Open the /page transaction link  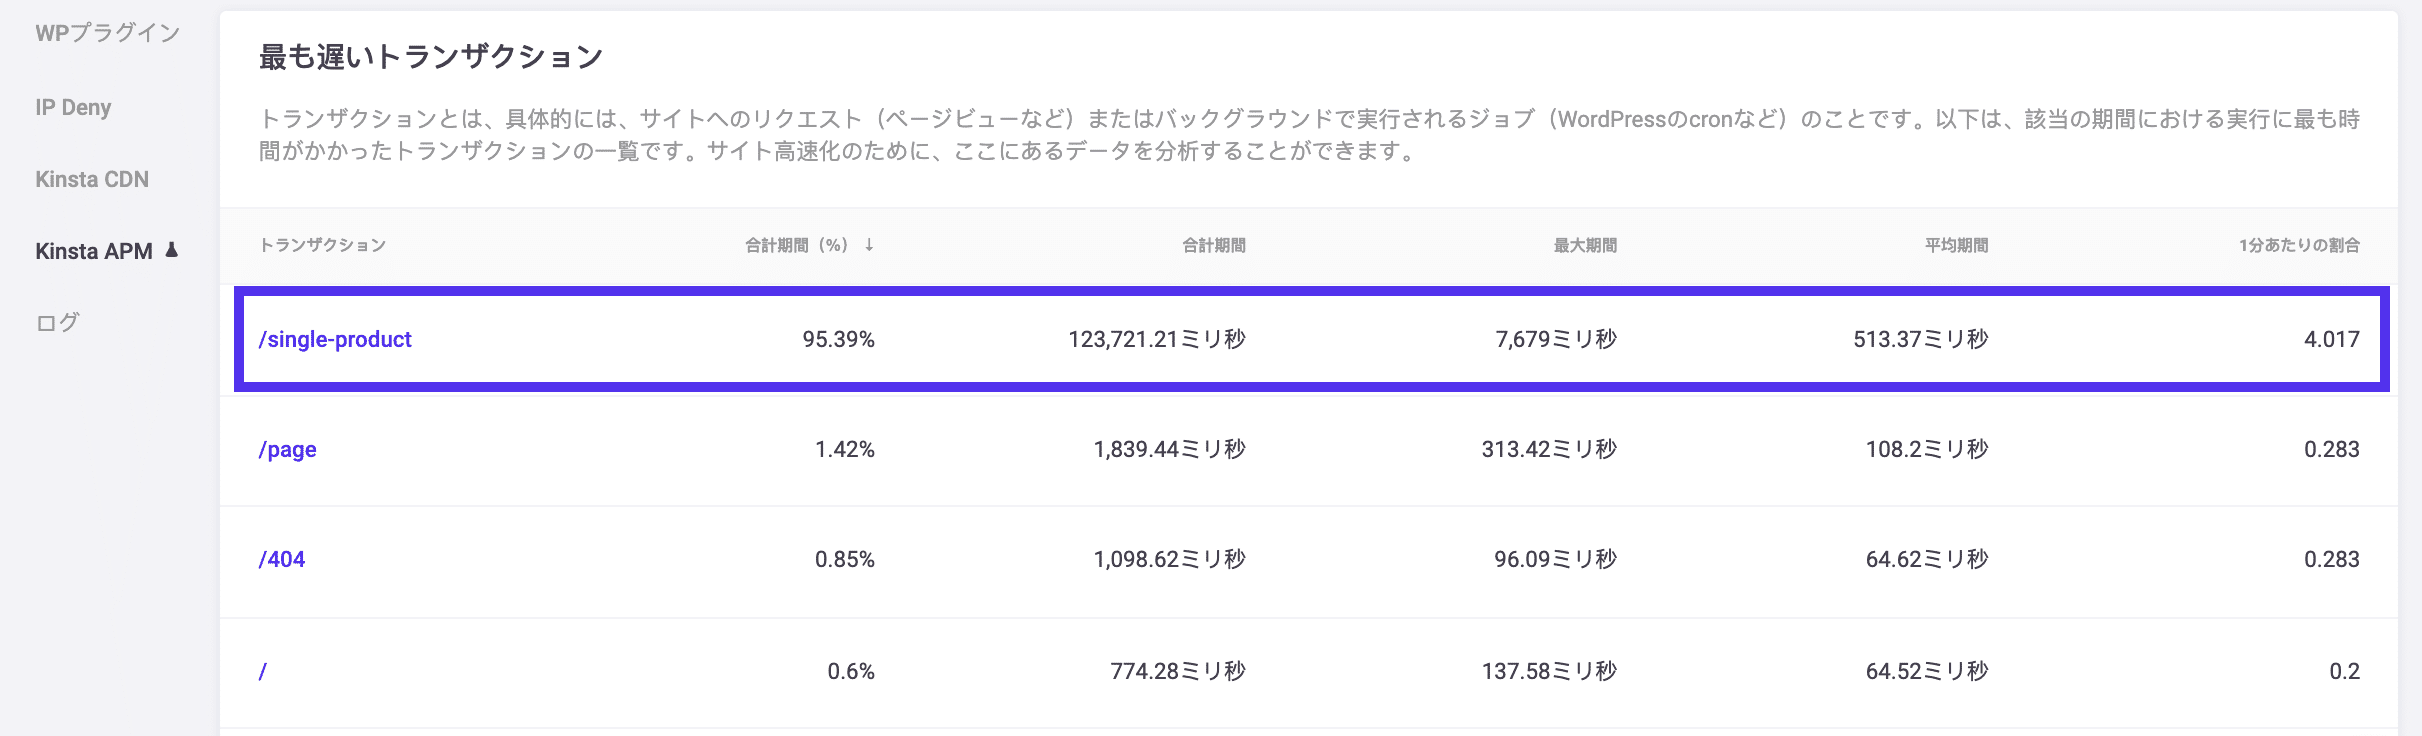(x=287, y=449)
